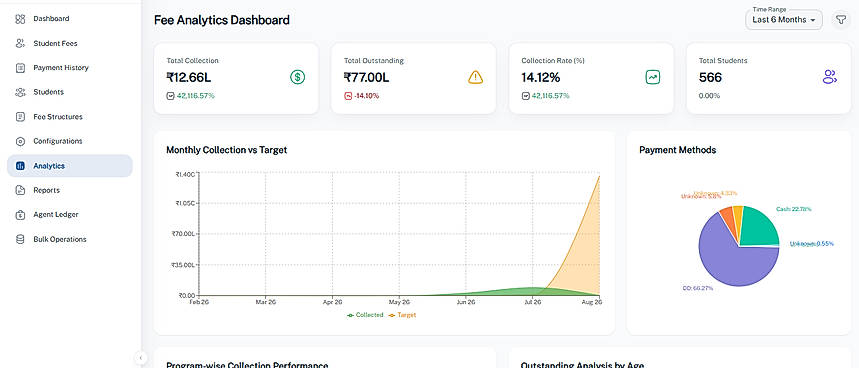Go to Payment History page

click(70, 68)
